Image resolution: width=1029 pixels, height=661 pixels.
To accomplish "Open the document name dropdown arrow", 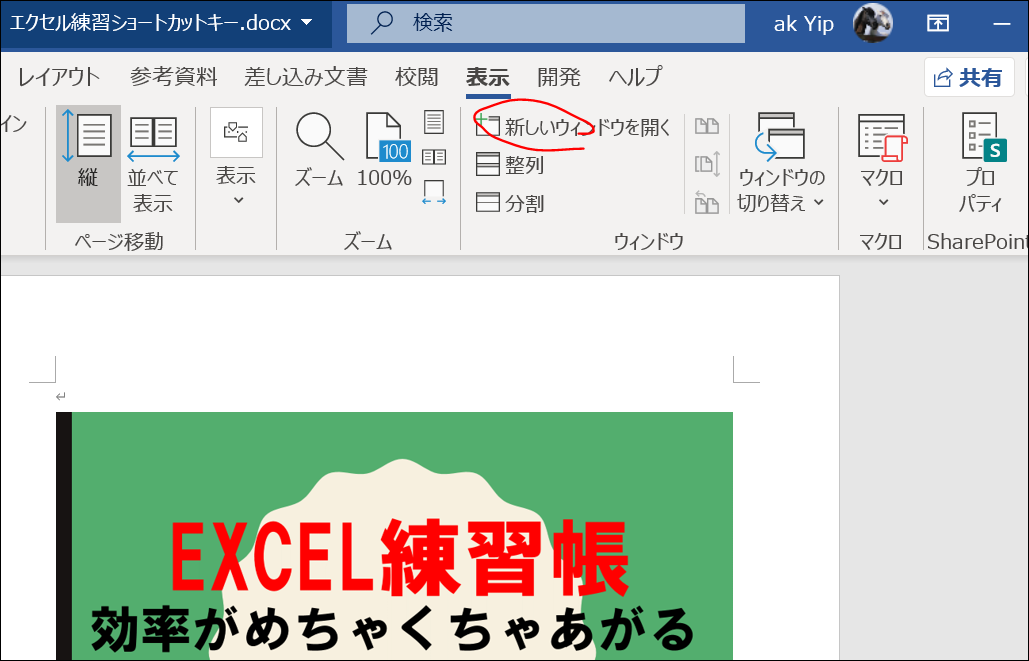I will tap(306, 22).
